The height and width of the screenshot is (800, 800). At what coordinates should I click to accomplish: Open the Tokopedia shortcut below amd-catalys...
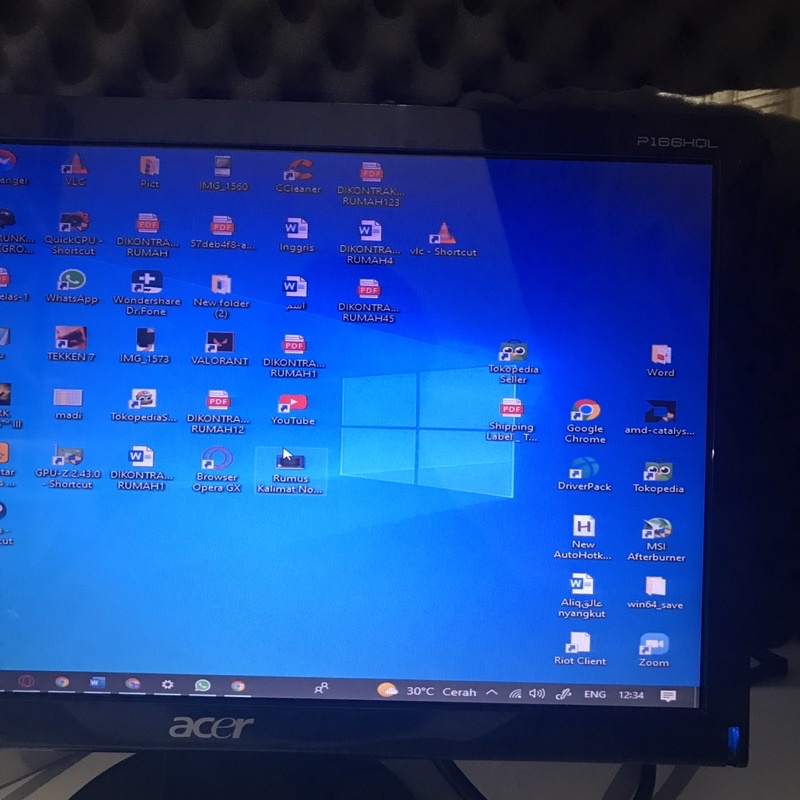658,476
